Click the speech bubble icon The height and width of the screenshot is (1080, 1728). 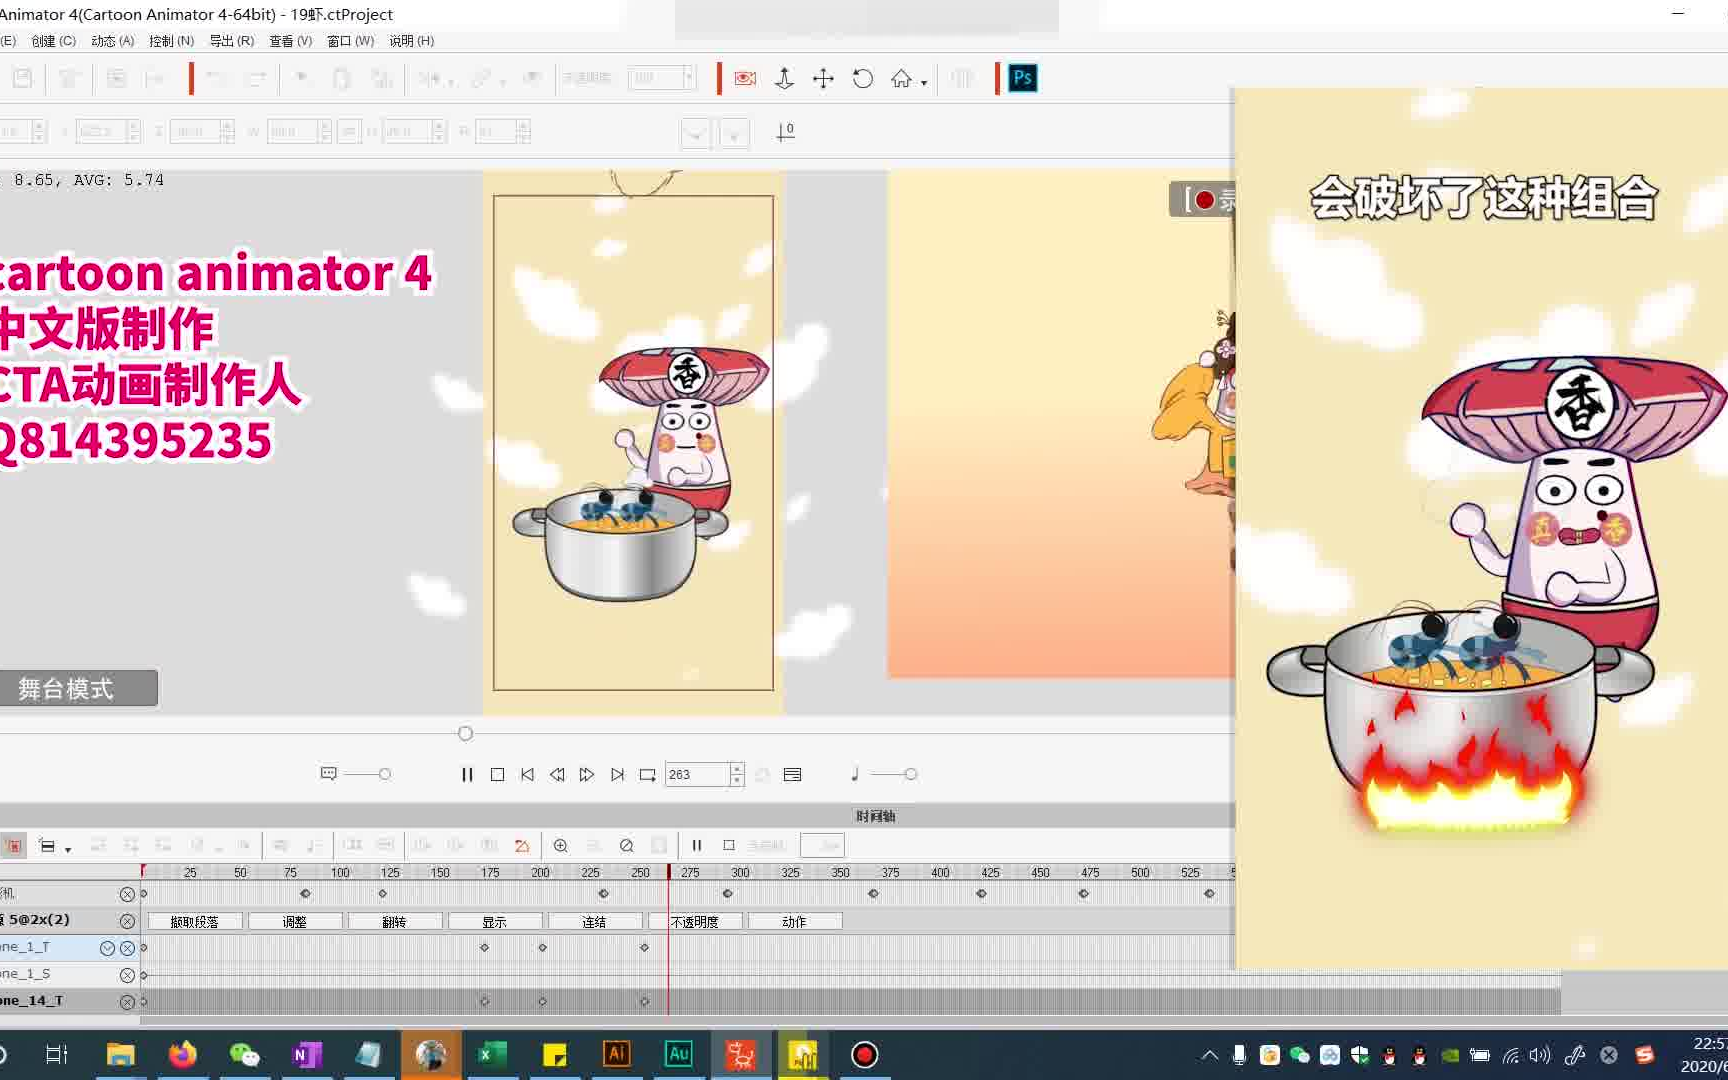(328, 774)
